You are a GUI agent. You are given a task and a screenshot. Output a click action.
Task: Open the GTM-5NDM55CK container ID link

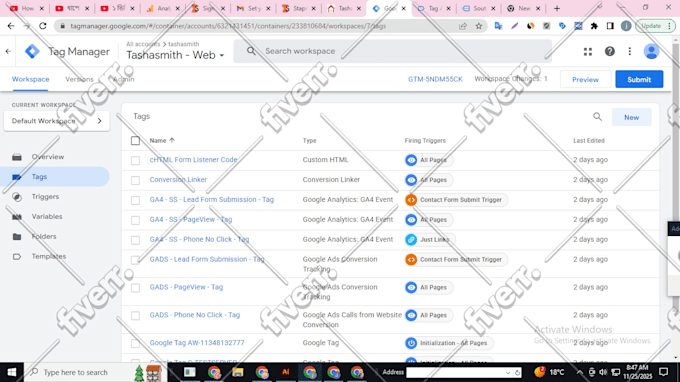435,79
